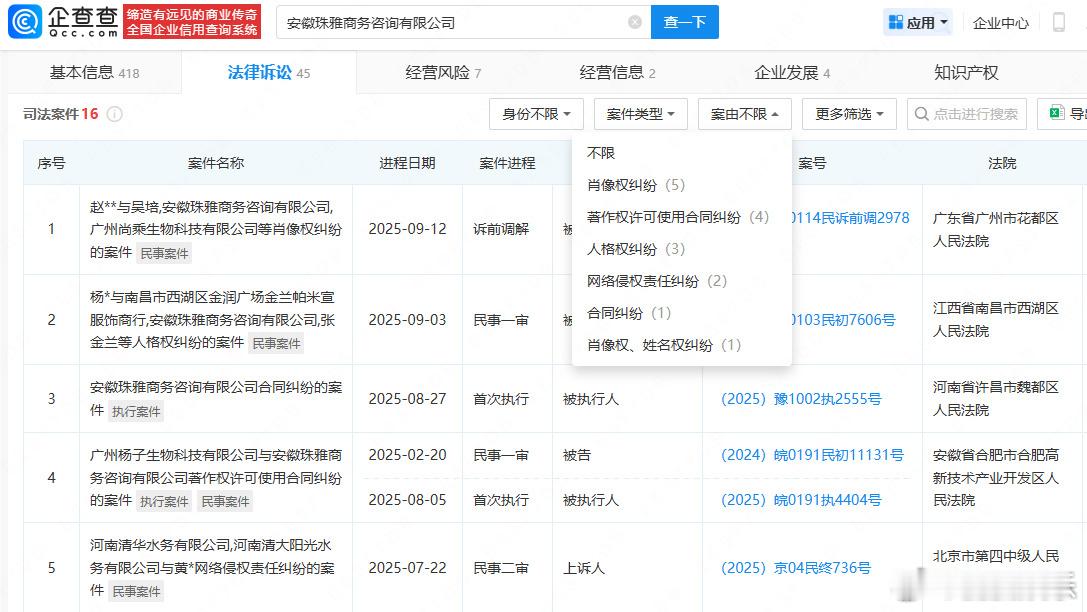The height and width of the screenshot is (612, 1087).
Task: Switch to the 法律诉讼 tab
Action: tap(269, 72)
